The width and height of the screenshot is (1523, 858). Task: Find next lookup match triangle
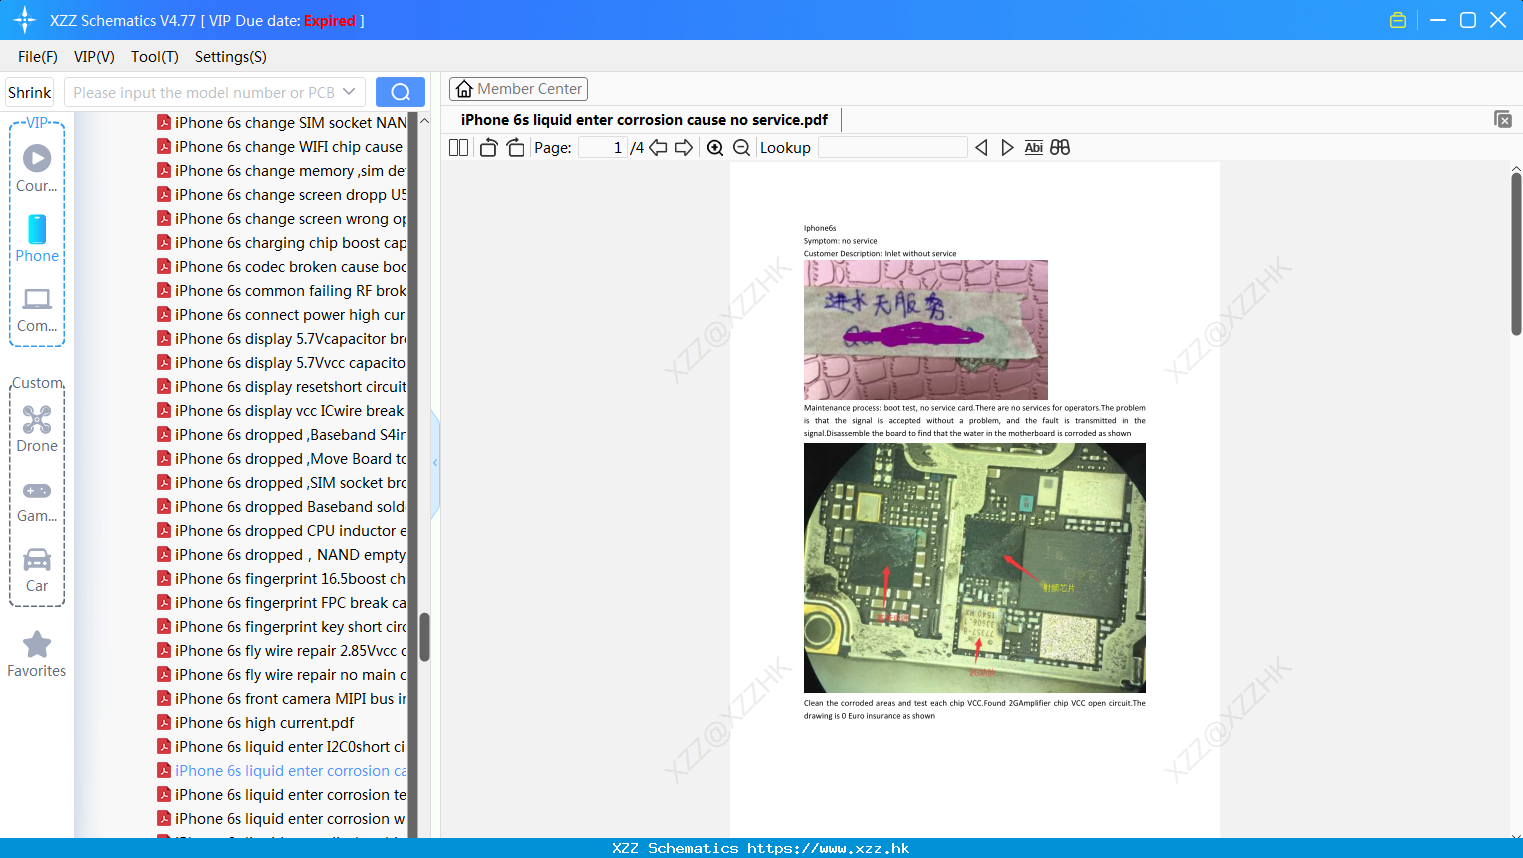[x=1007, y=148]
